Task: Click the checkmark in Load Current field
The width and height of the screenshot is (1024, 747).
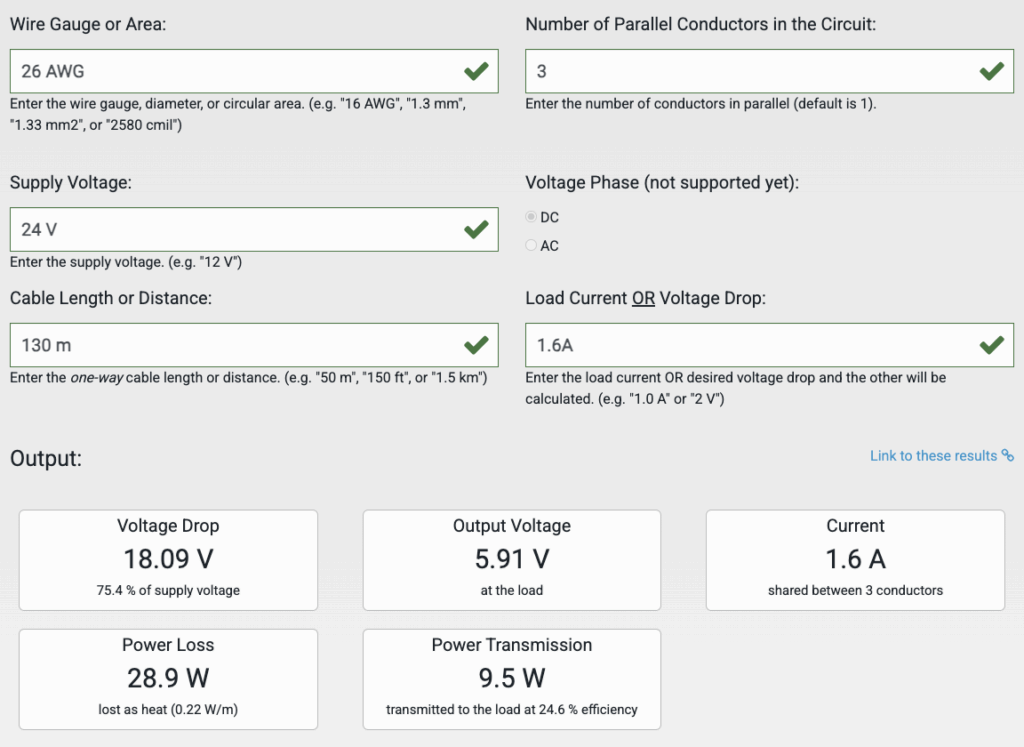Action: pos(991,345)
